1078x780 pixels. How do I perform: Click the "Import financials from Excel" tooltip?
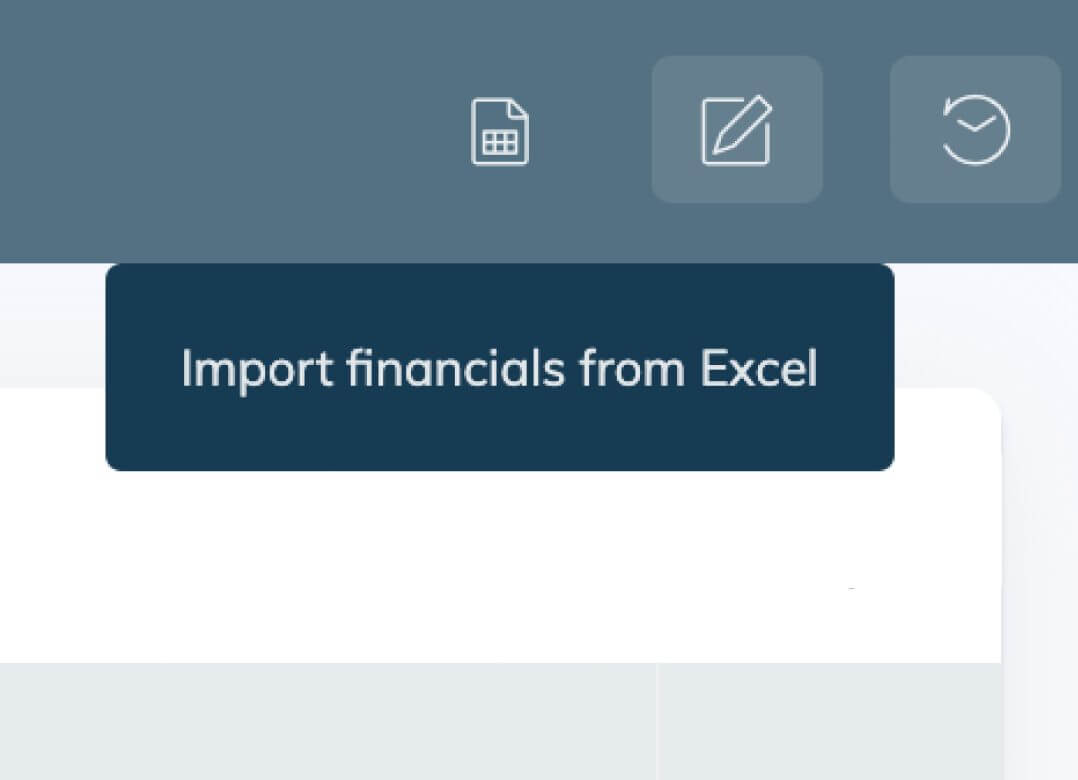(499, 368)
